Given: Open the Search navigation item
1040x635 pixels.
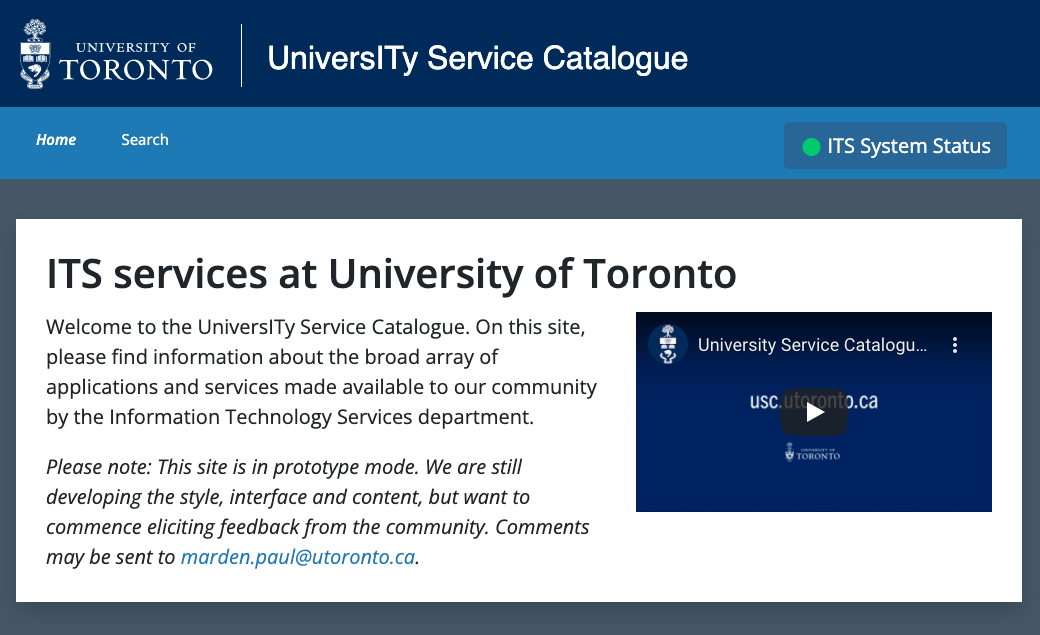Looking at the screenshot, I should (x=145, y=140).
